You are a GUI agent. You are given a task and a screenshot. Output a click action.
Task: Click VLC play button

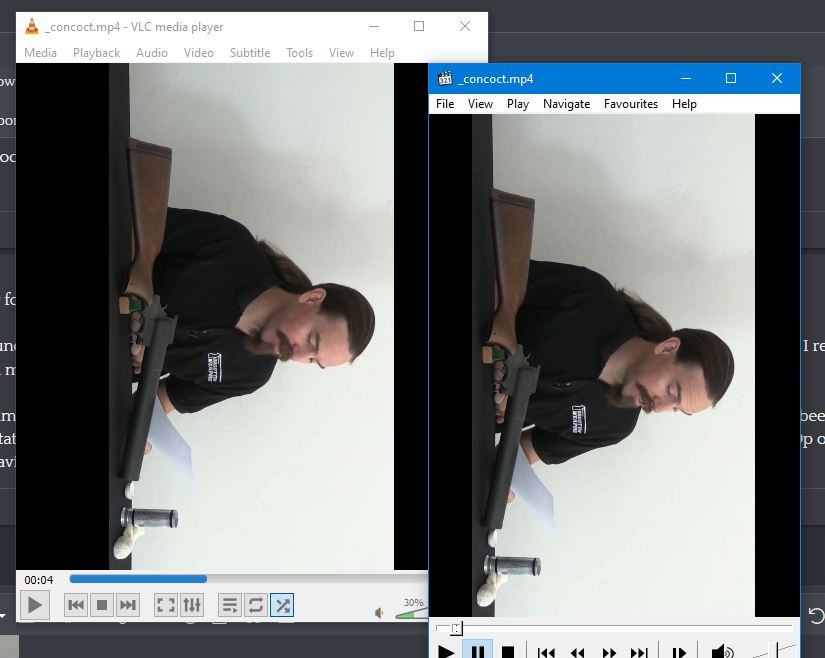tap(35, 605)
